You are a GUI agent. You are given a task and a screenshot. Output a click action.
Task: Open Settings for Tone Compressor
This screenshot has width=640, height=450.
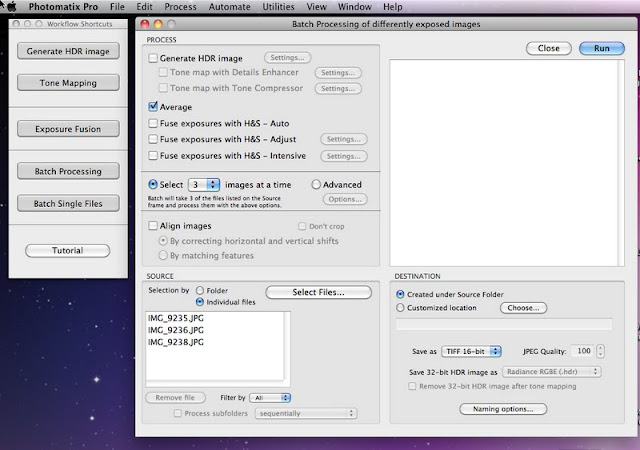(338, 88)
